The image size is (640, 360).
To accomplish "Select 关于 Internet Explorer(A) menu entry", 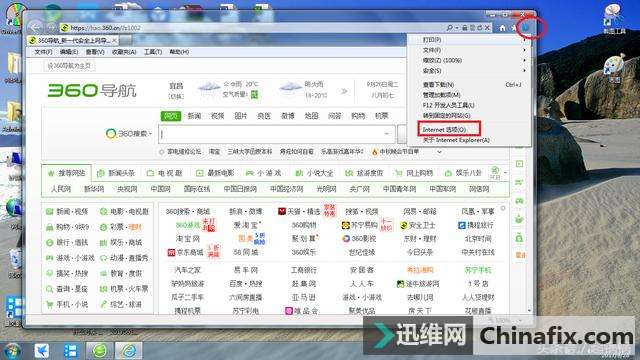I will click(456, 140).
